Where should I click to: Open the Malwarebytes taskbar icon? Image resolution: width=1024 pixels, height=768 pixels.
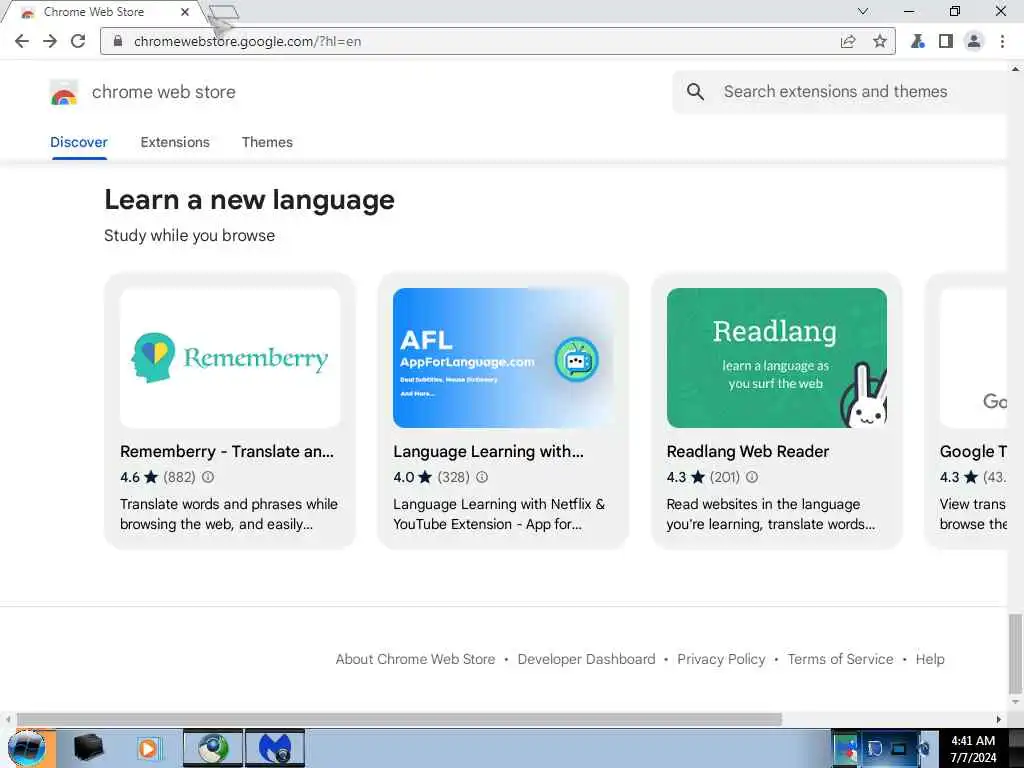pos(275,748)
